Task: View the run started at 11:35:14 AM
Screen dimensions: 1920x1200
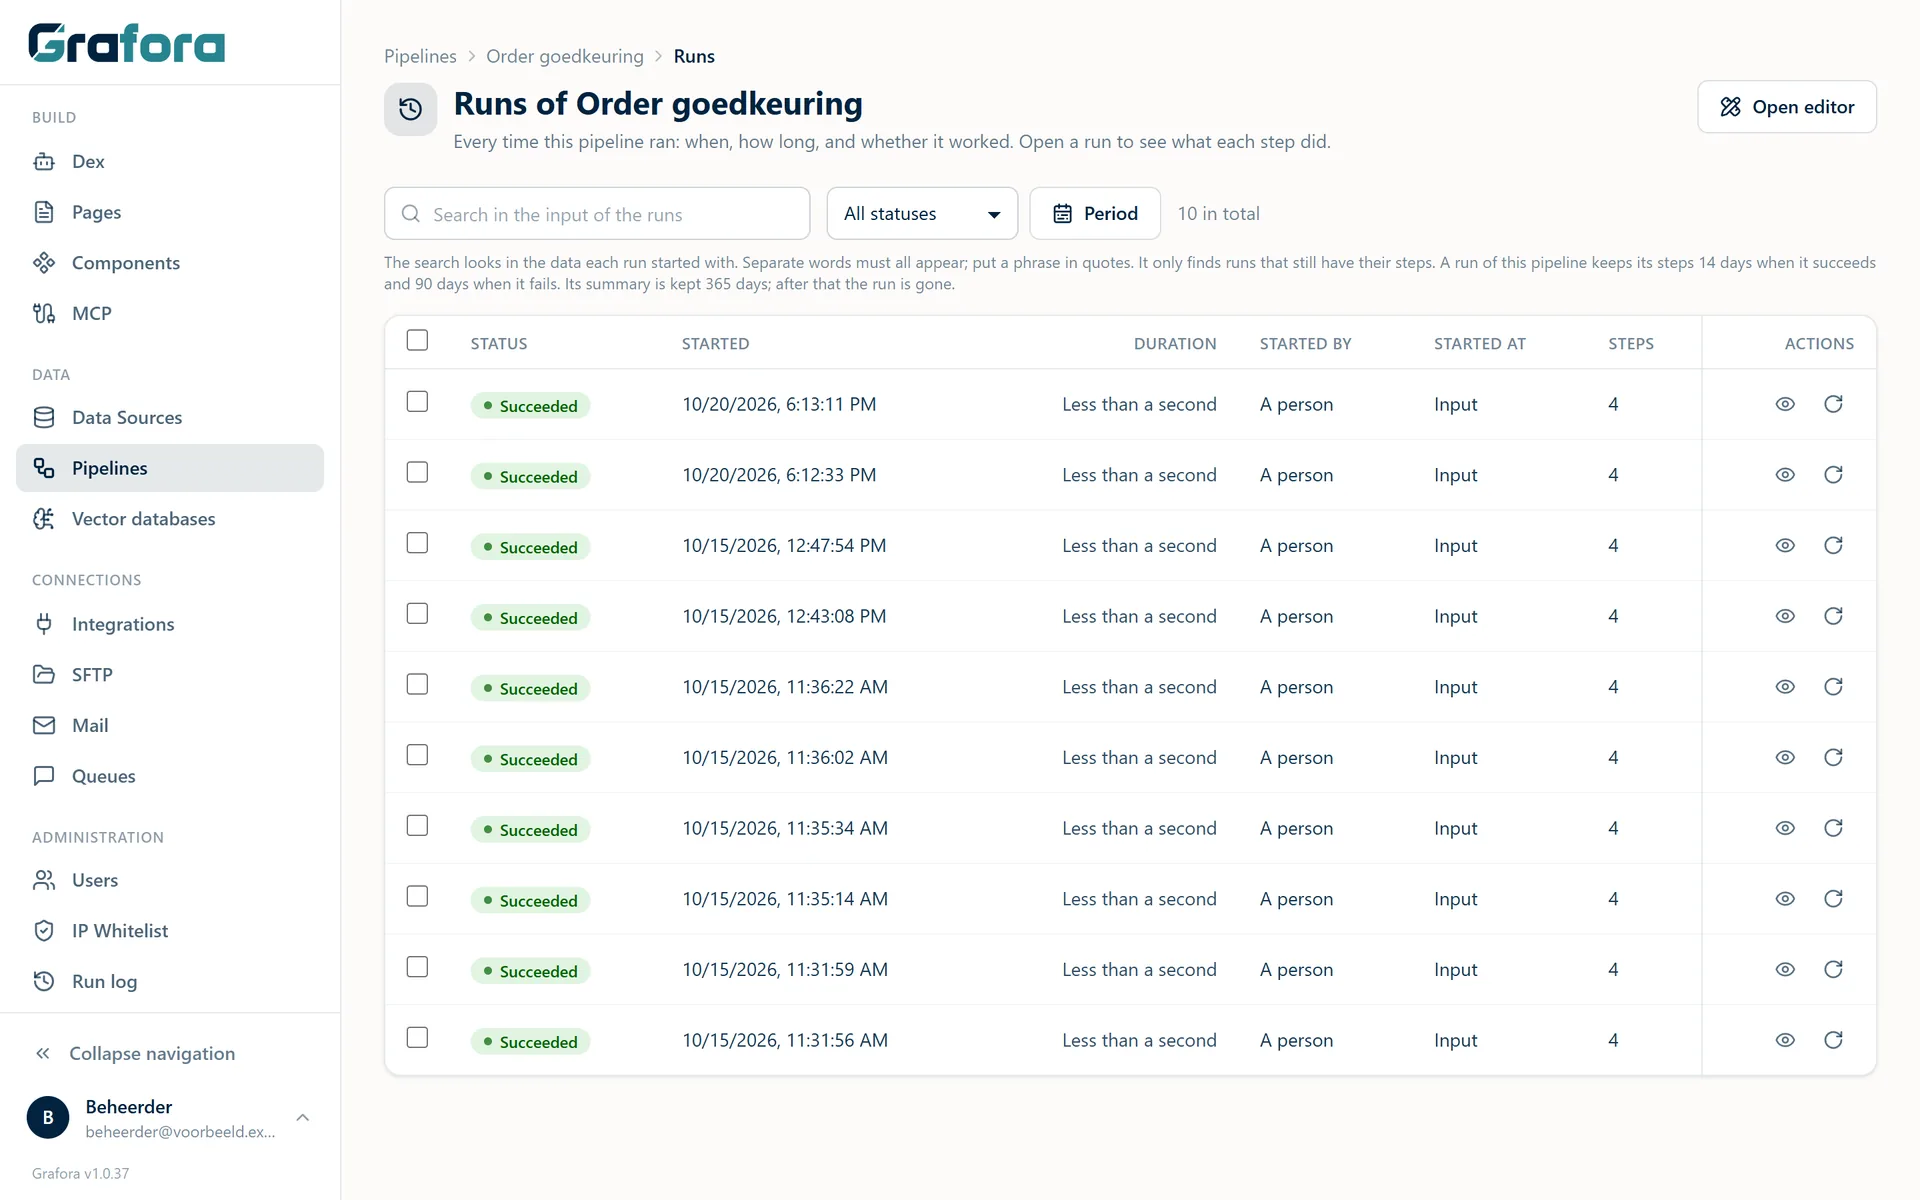Action: 1785,899
